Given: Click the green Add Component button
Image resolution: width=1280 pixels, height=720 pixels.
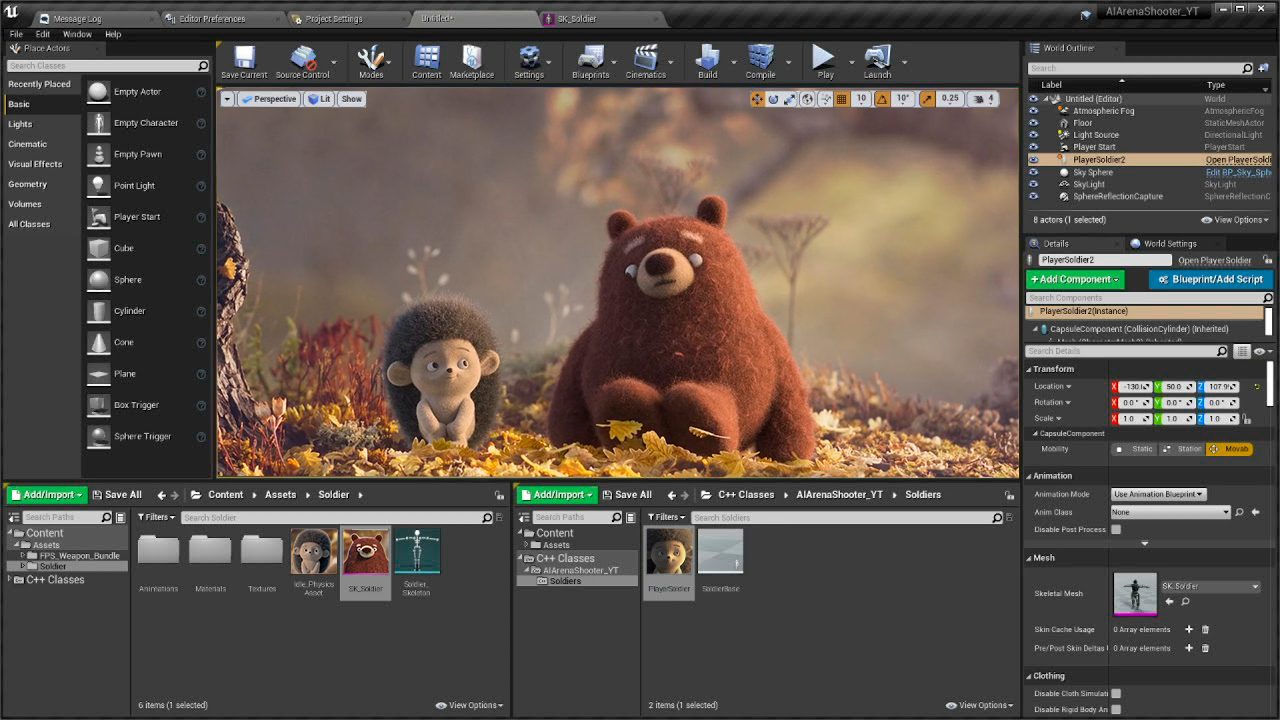Looking at the screenshot, I should 1075,279.
